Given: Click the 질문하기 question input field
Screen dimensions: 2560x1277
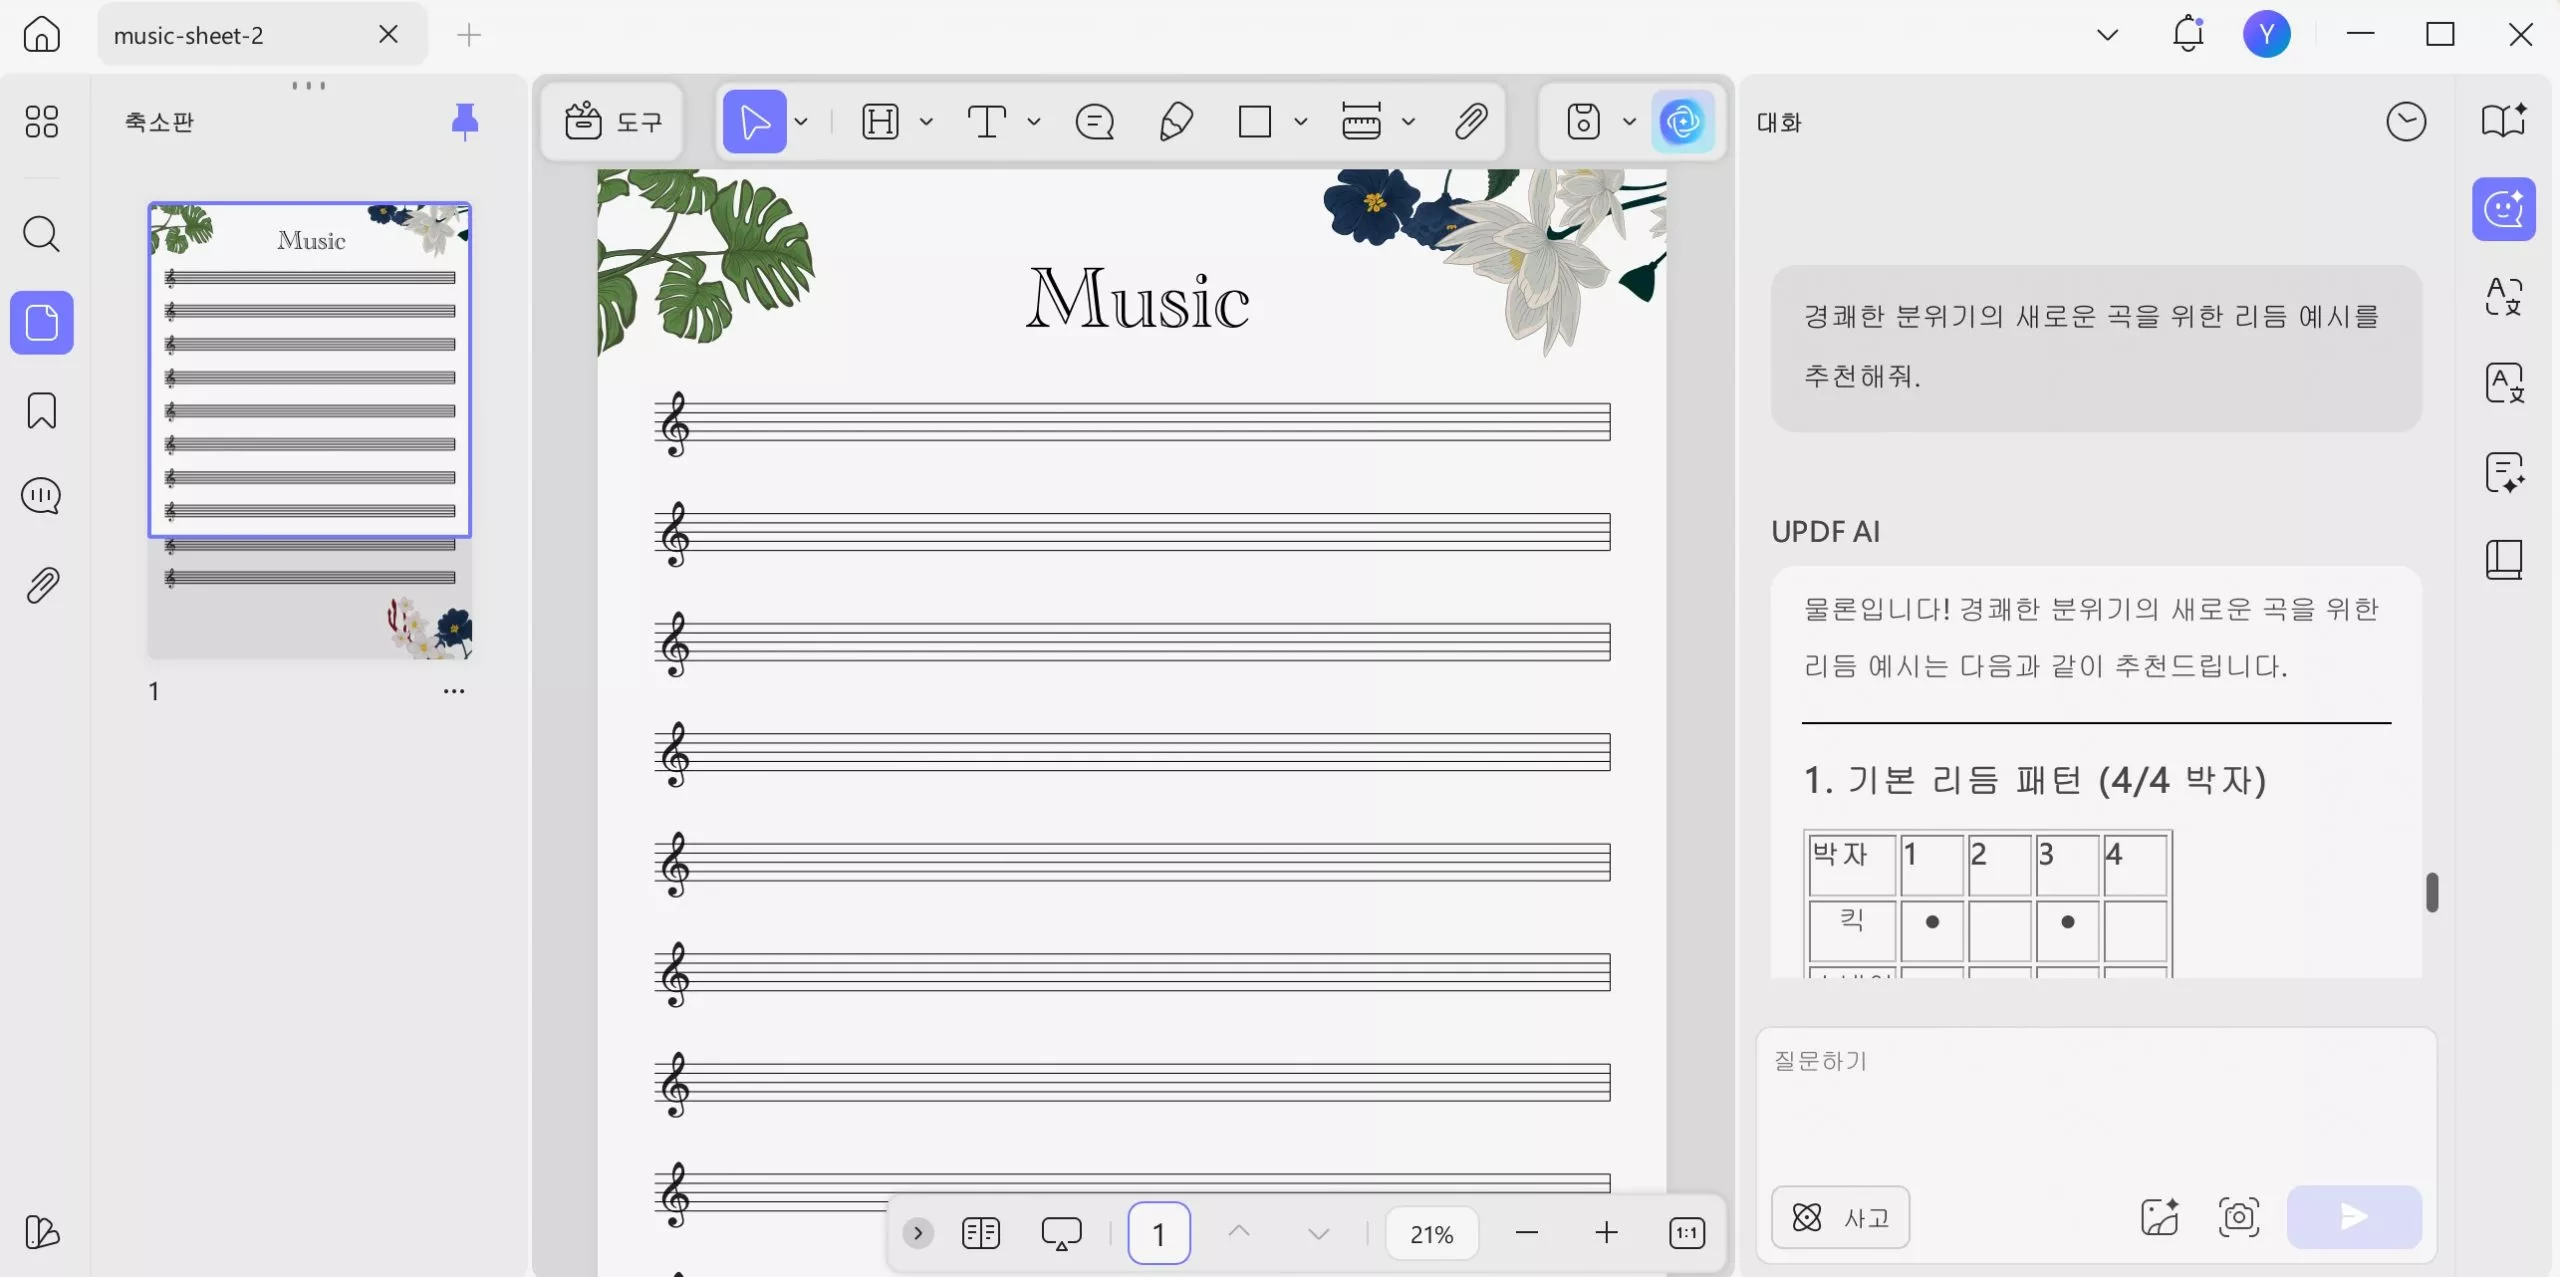Looking at the screenshot, I should tap(2096, 1101).
